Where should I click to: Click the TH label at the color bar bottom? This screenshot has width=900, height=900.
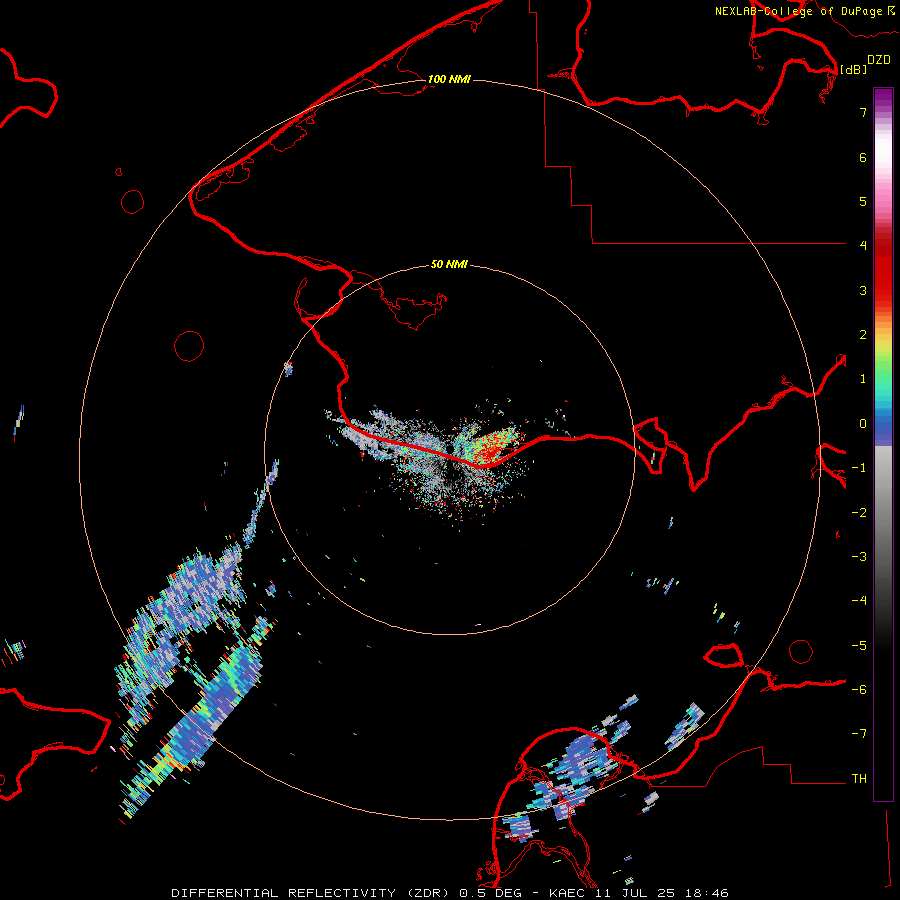(859, 778)
